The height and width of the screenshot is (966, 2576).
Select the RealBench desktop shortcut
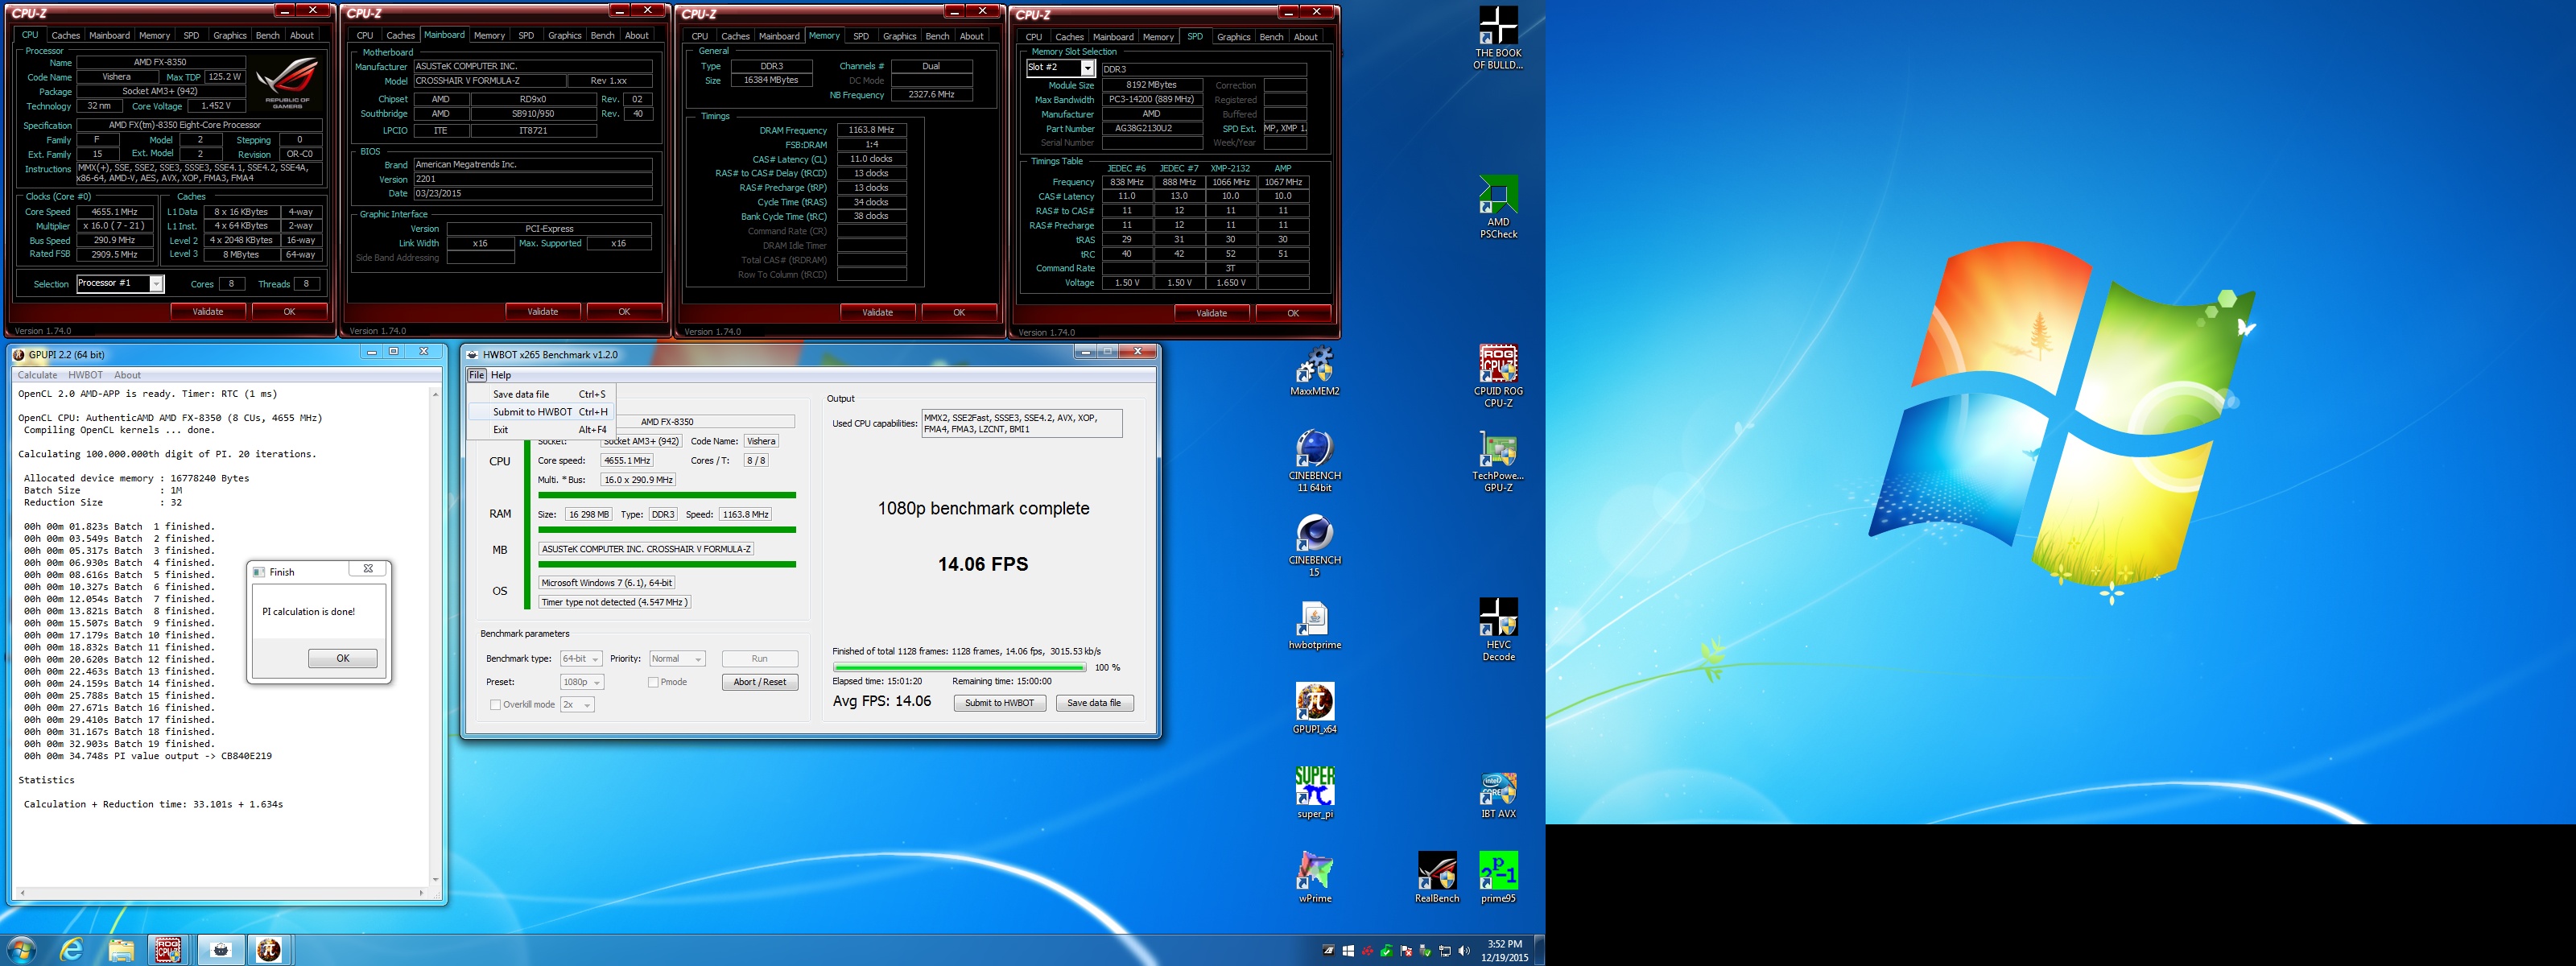1436,877
